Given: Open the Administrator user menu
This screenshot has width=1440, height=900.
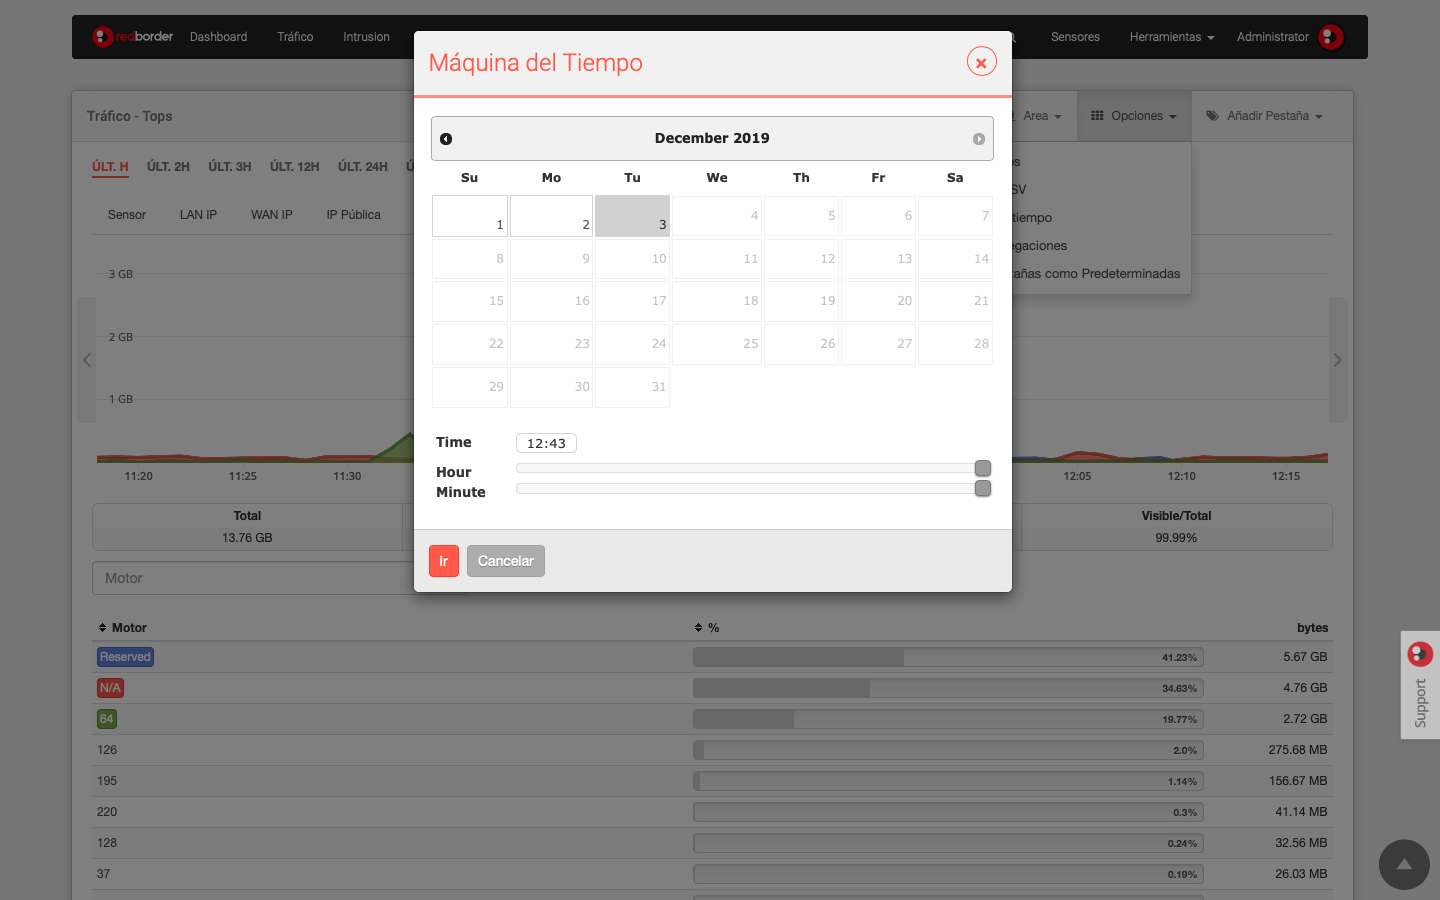Looking at the screenshot, I should pos(1273,37).
